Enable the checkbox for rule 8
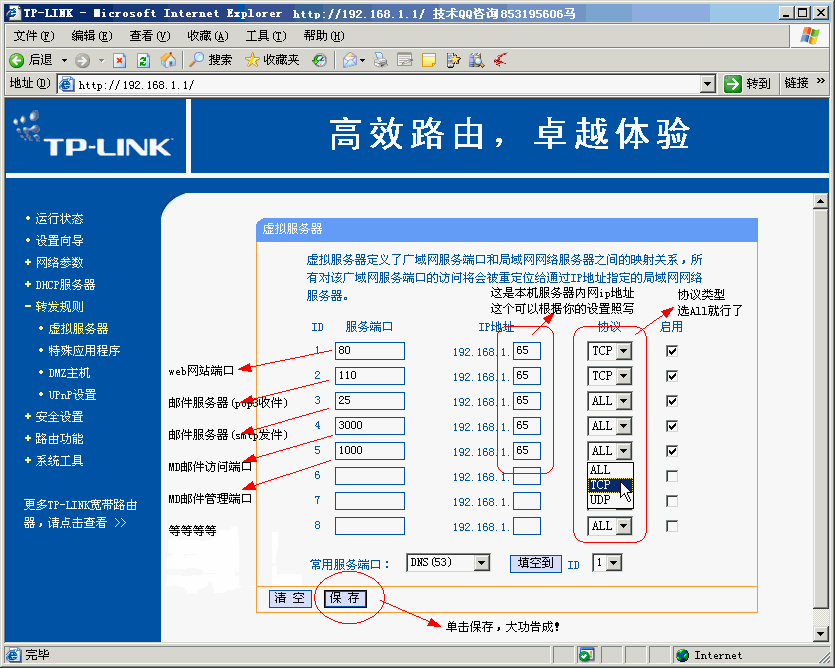This screenshot has height=668, width=835. pyautogui.click(x=672, y=526)
